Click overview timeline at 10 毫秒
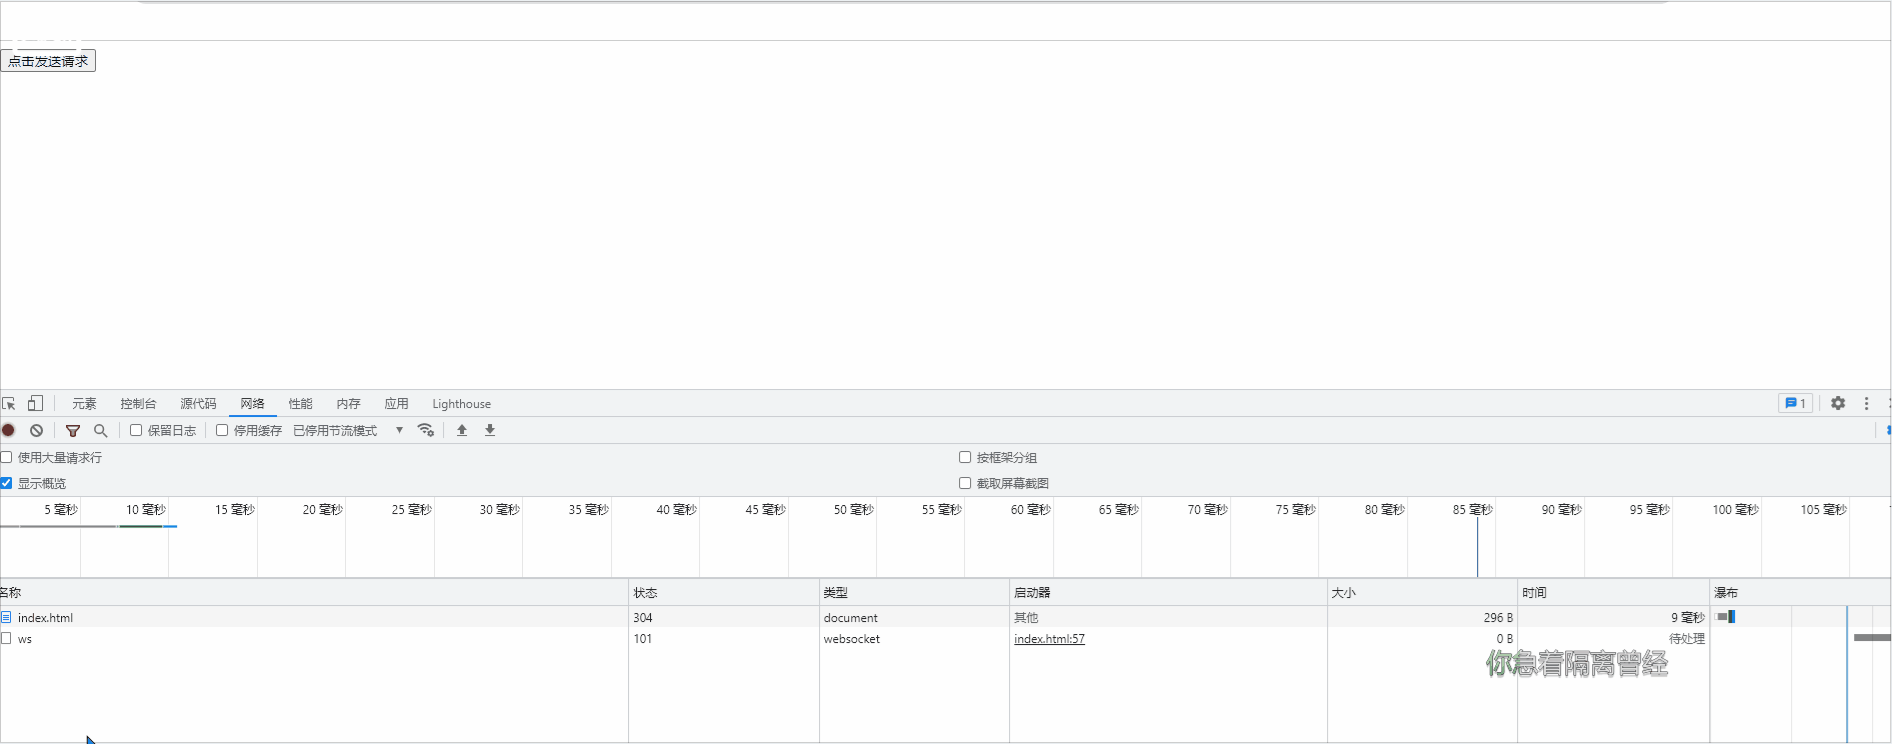 [145, 510]
